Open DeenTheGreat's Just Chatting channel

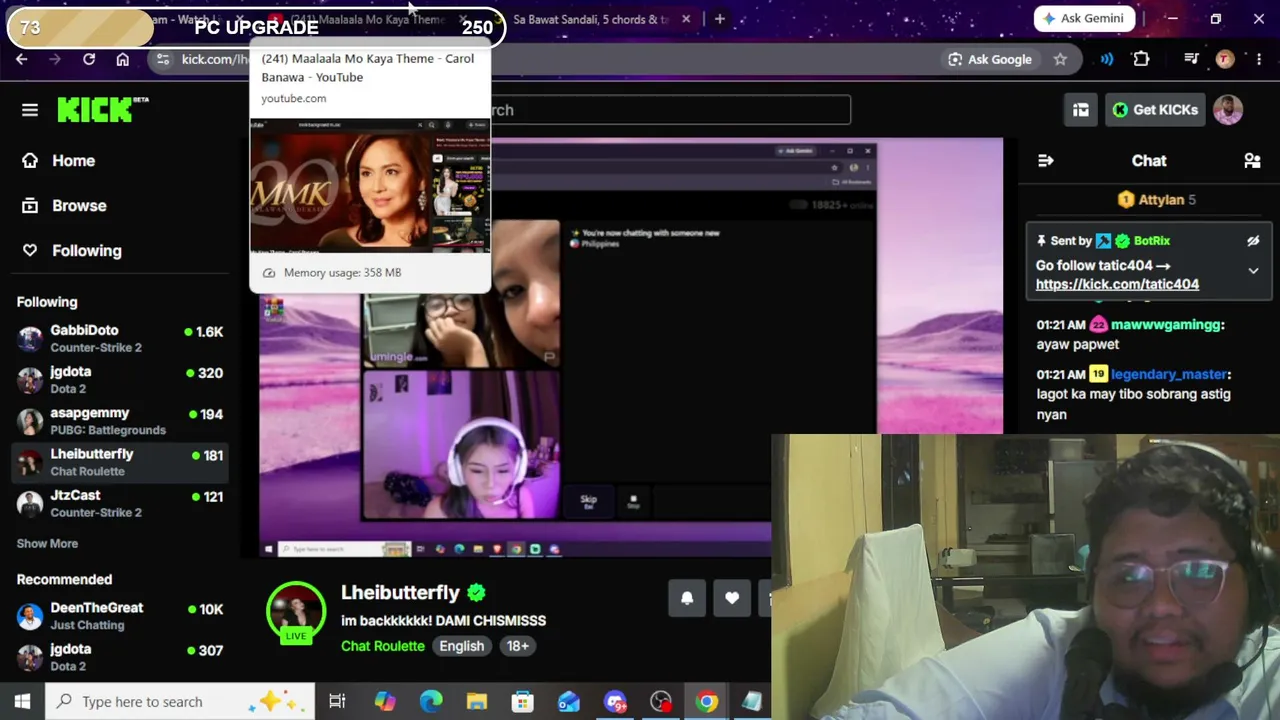(x=120, y=616)
